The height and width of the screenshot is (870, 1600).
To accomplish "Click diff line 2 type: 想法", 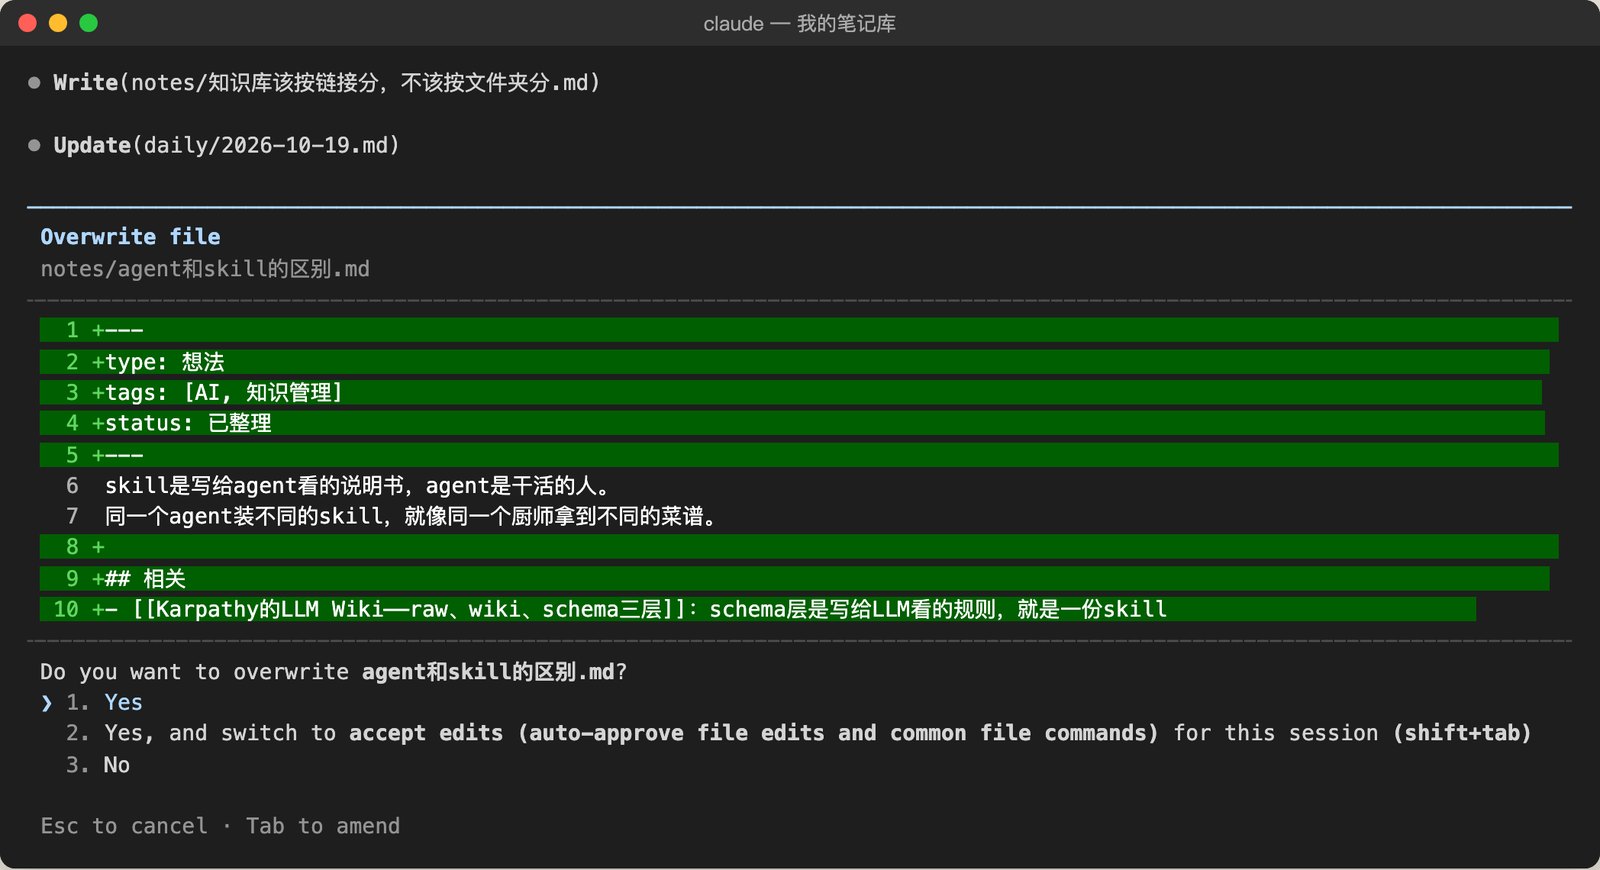I will (795, 362).
